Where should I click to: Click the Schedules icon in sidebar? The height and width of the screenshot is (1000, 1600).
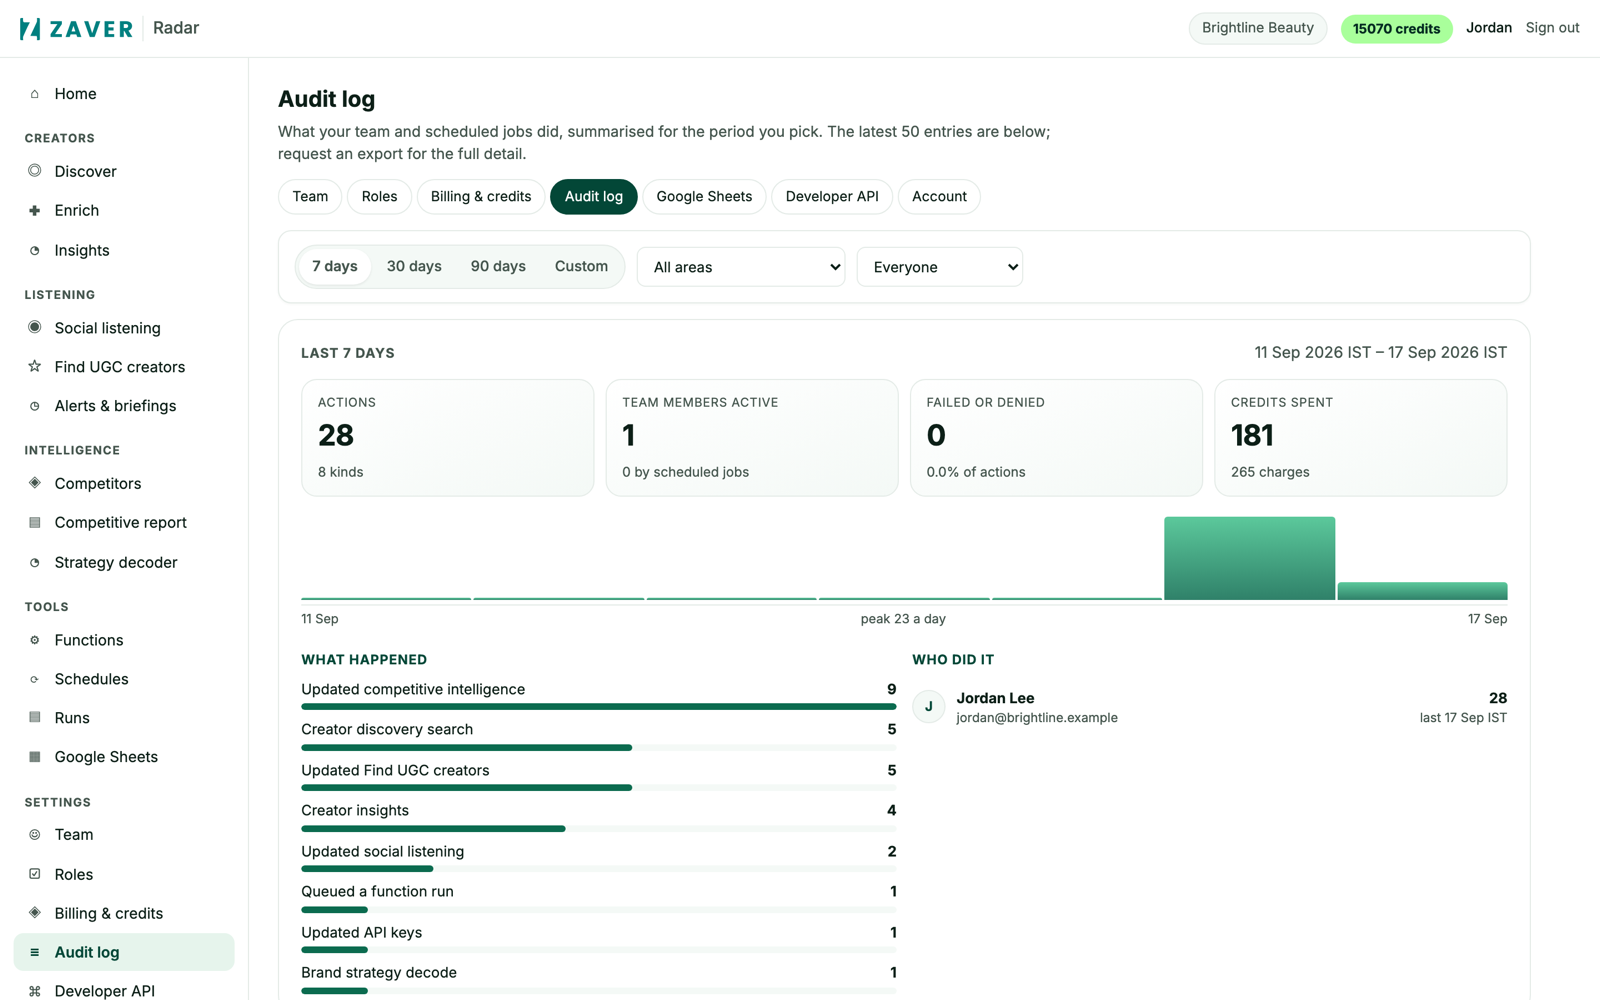click(x=35, y=679)
